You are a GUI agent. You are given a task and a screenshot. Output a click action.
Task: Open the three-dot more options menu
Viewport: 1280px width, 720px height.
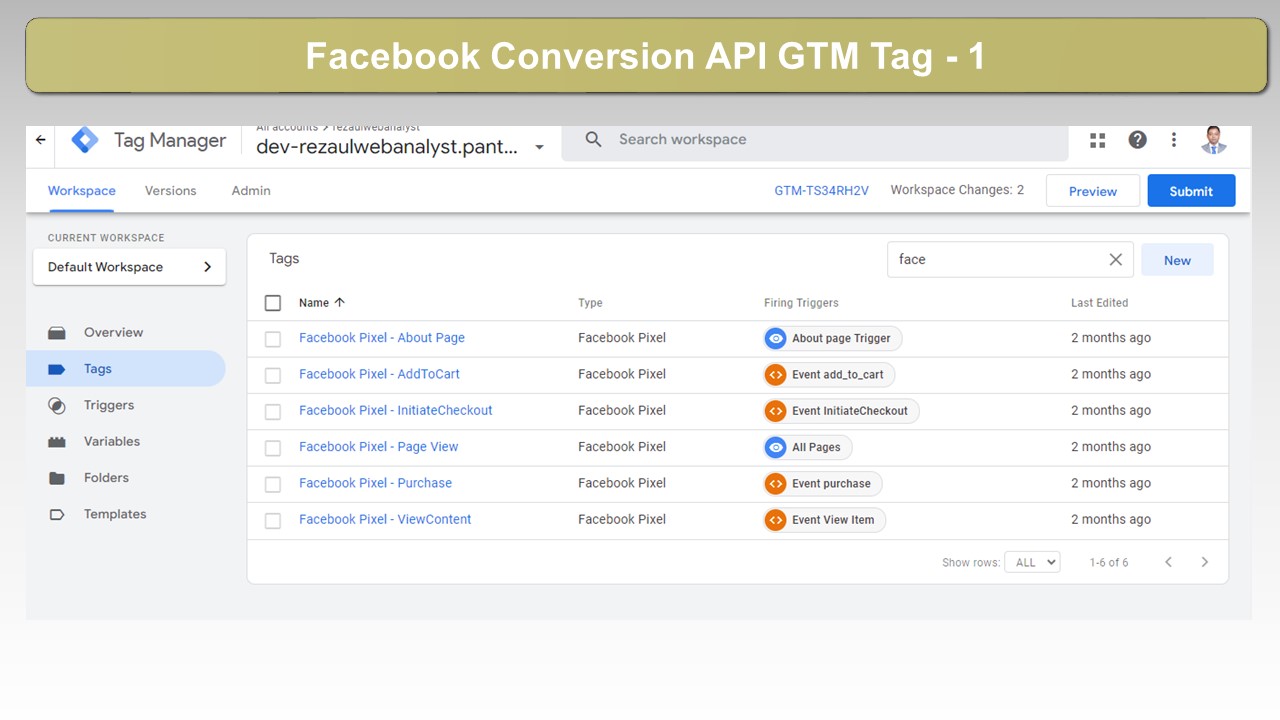(1174, 140)
